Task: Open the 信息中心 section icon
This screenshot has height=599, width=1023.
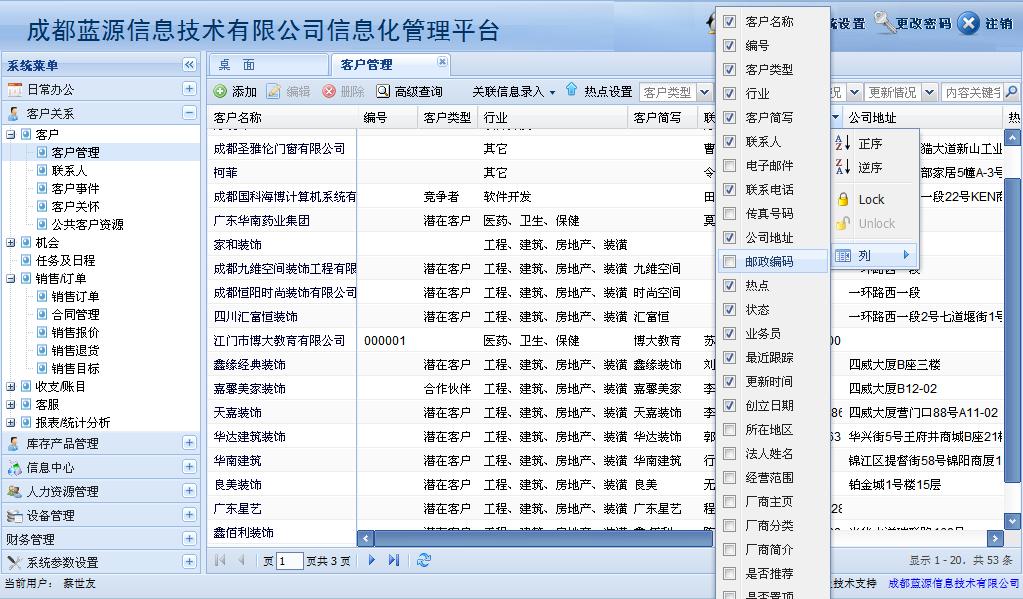Action: click(14, 467)
